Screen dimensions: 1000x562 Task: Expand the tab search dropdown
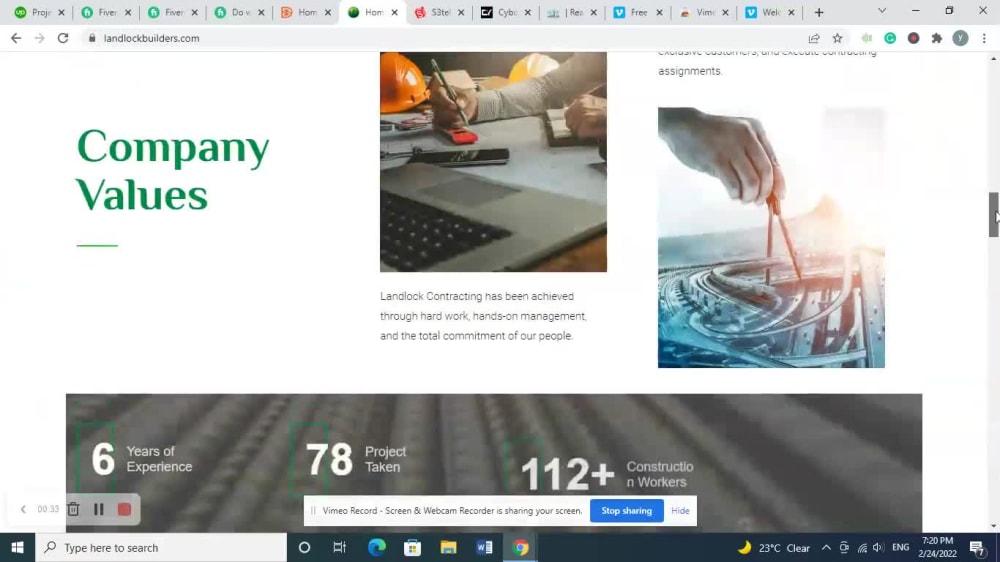point(881,11)
